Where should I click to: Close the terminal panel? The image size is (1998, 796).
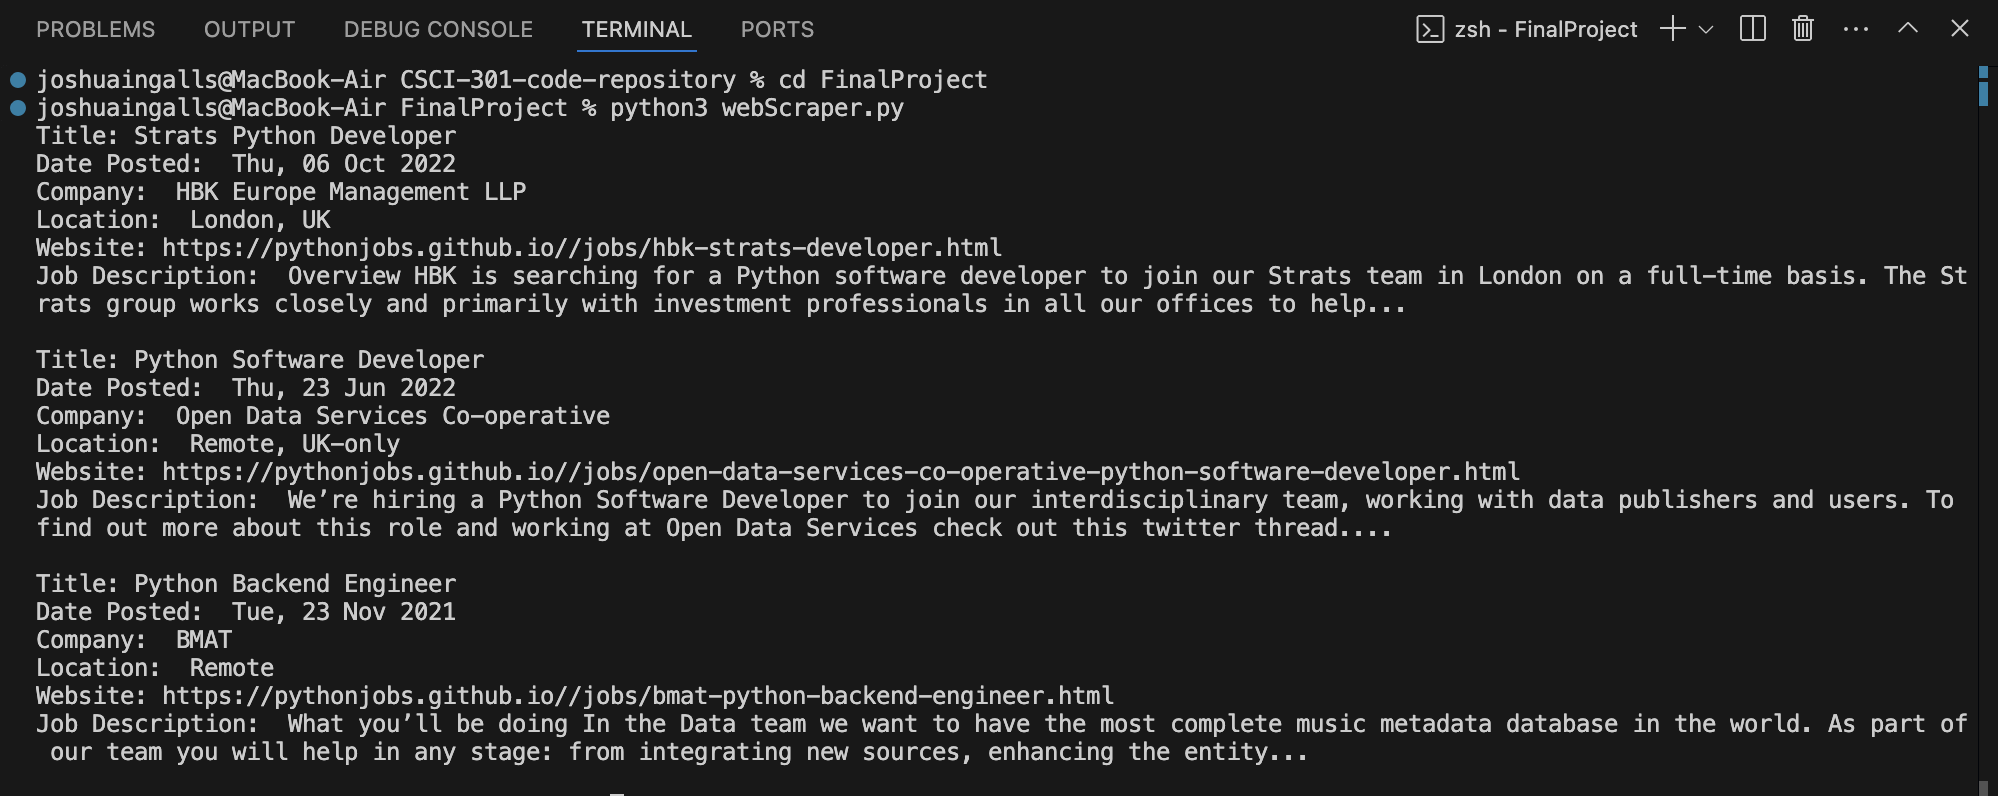point(1960,29)
